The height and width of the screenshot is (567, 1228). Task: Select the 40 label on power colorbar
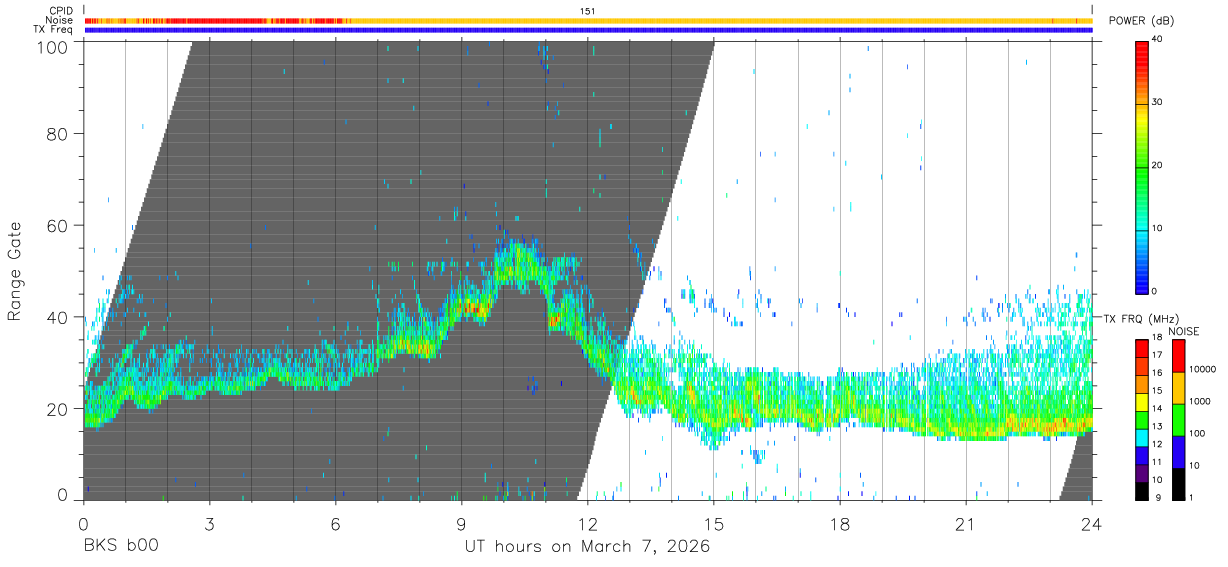point(1158,40)
